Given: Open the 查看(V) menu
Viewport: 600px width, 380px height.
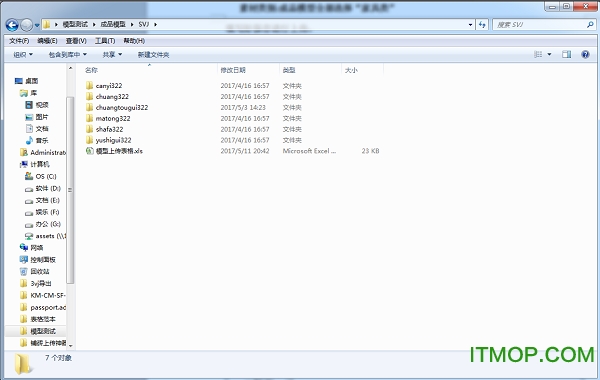Looking at the screenshot, I should pos(76,41).
